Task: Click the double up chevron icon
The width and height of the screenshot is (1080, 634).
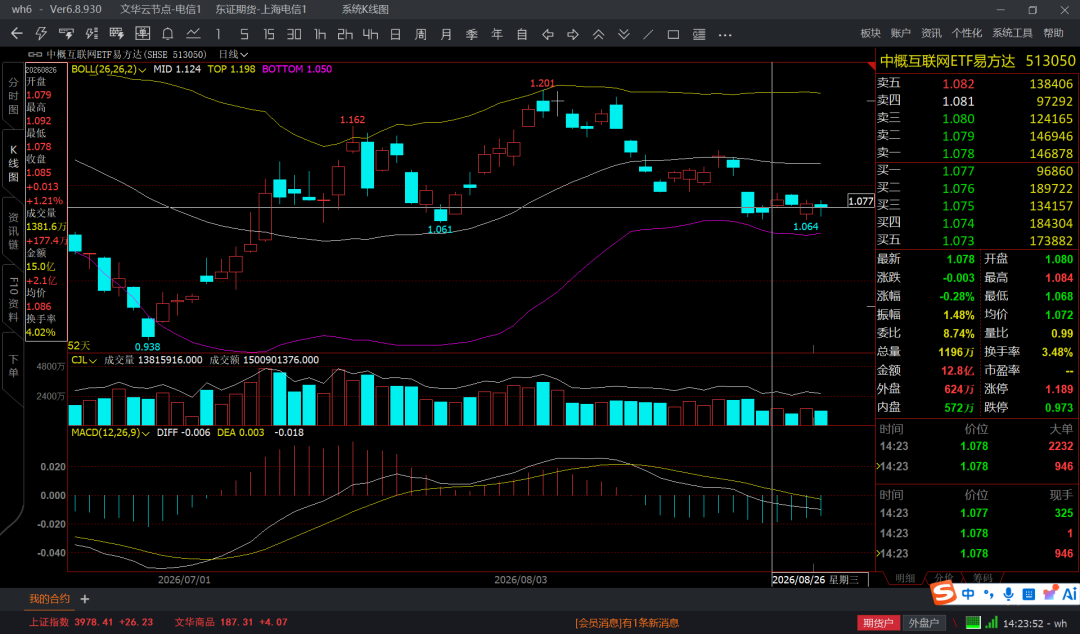Action: point(599,34)
